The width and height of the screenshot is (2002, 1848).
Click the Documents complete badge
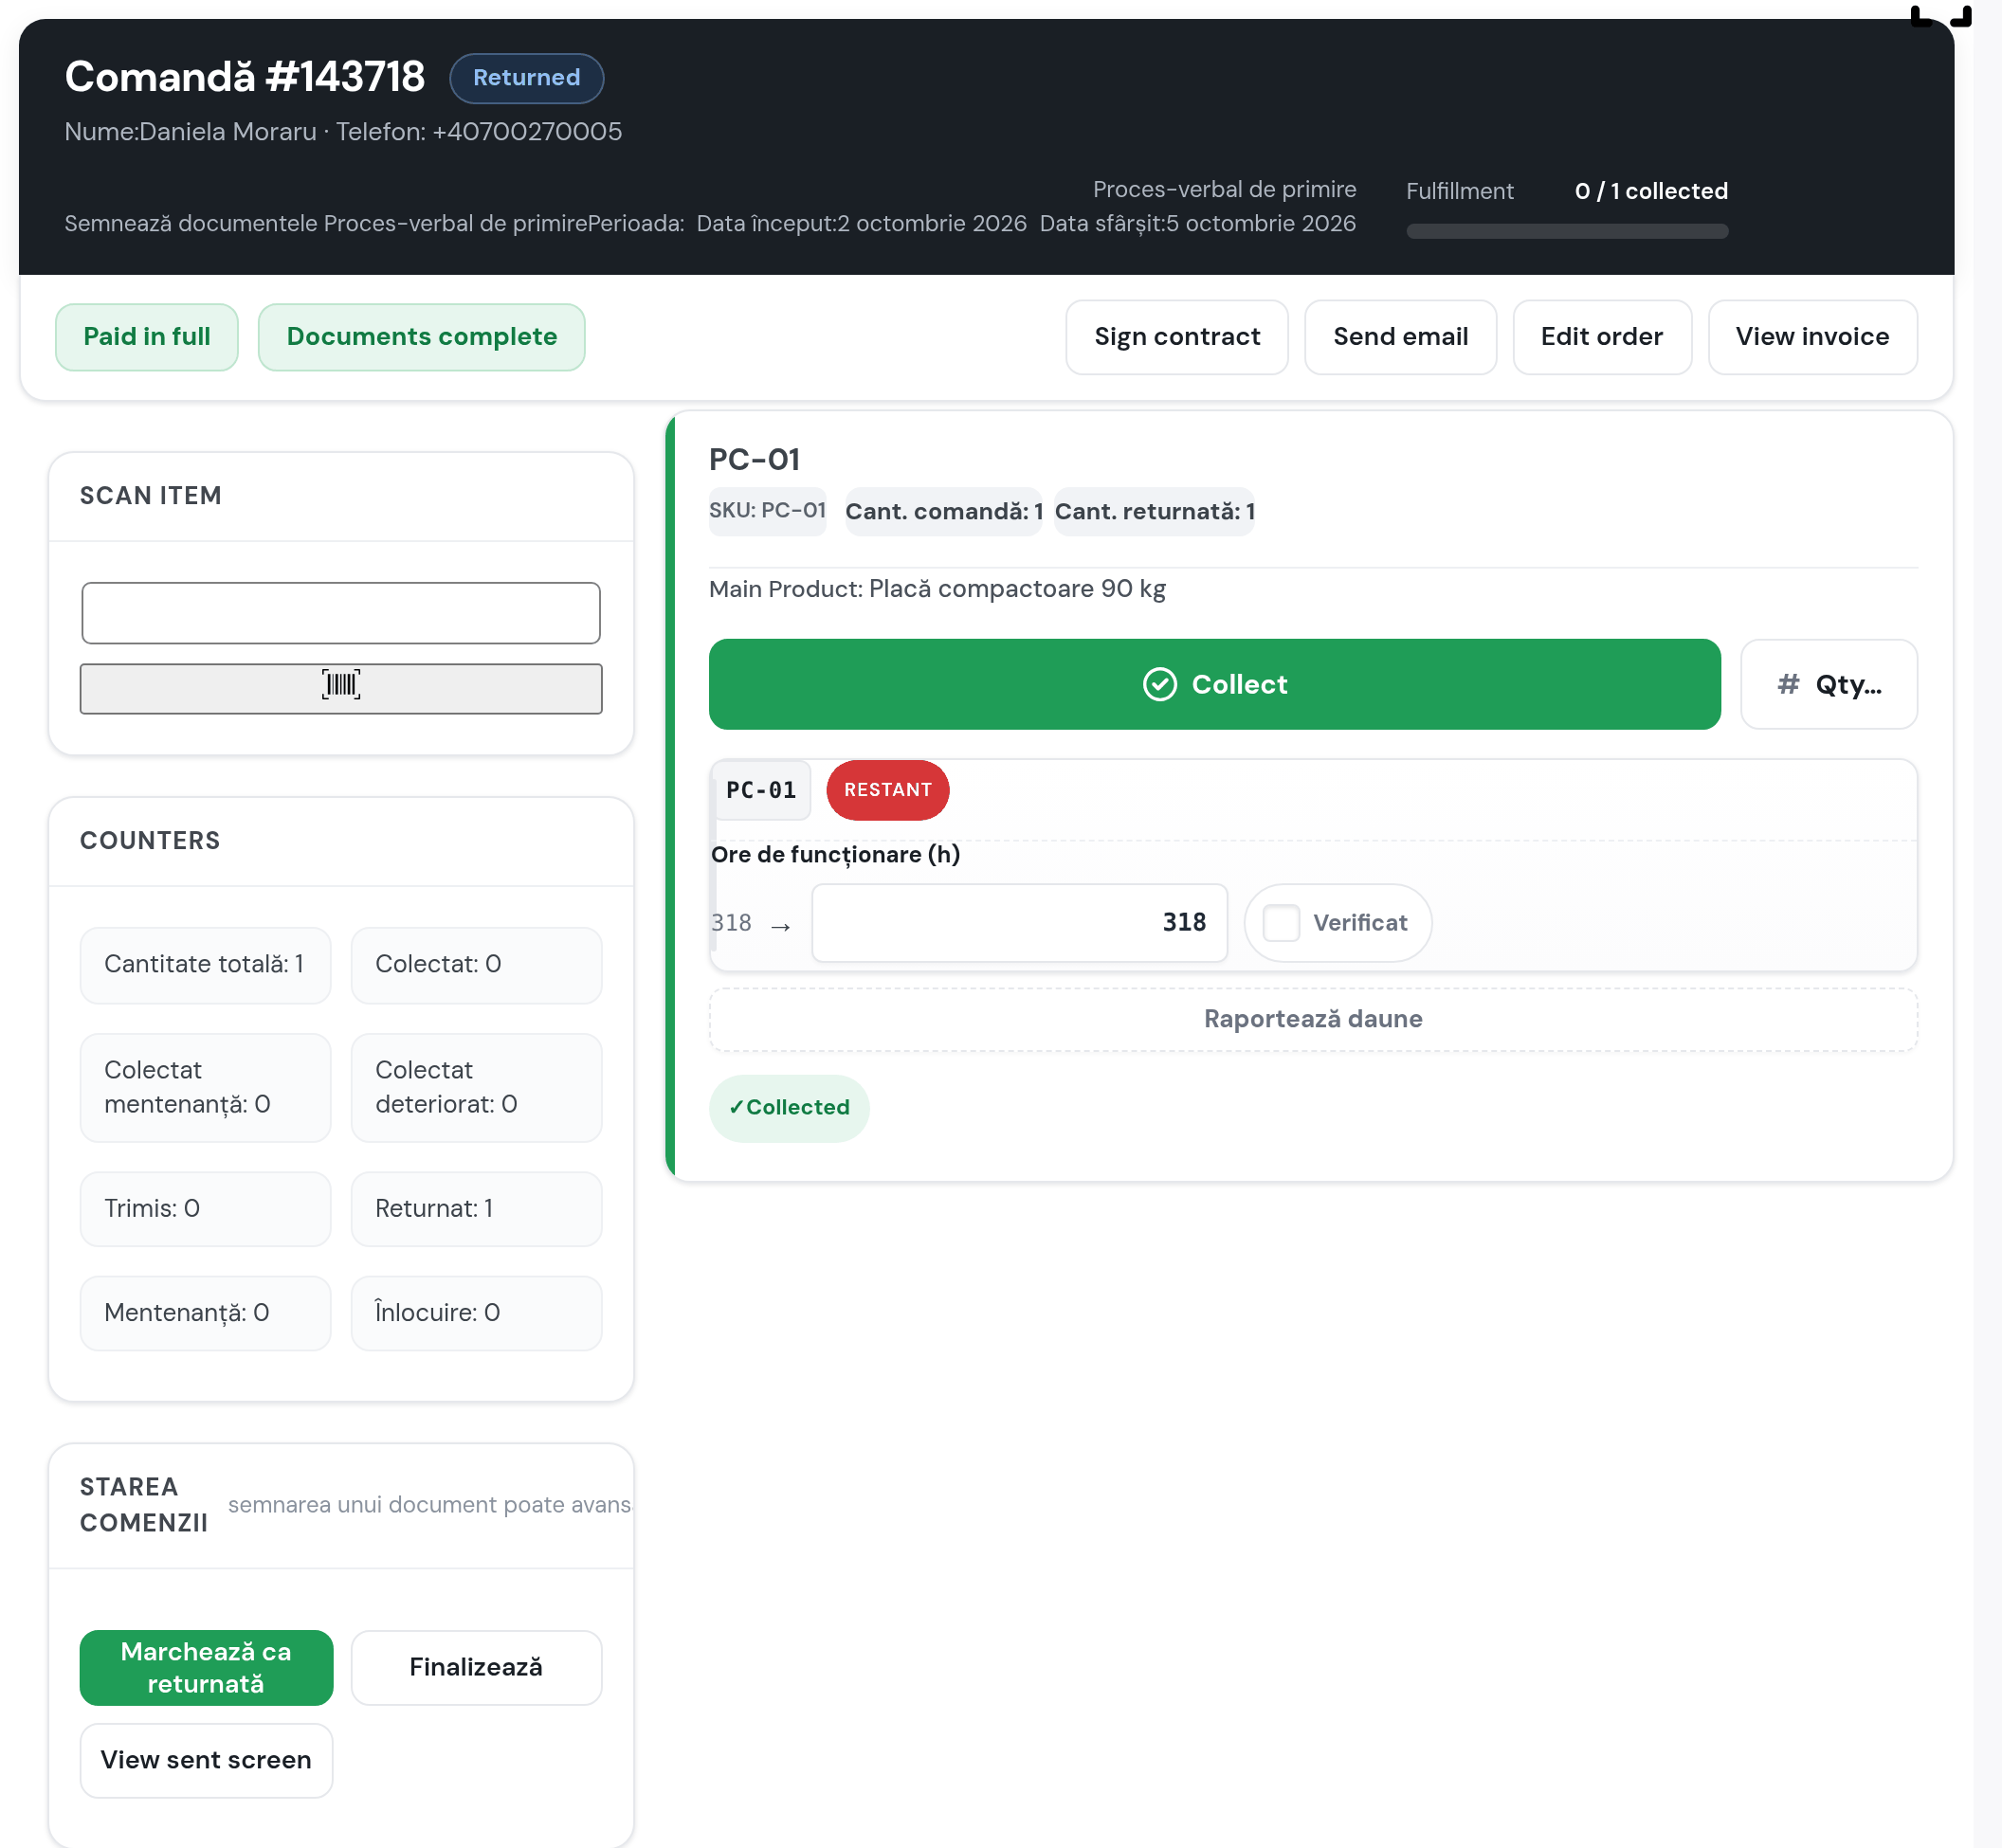pyautogui.click(x=421, y=337)
